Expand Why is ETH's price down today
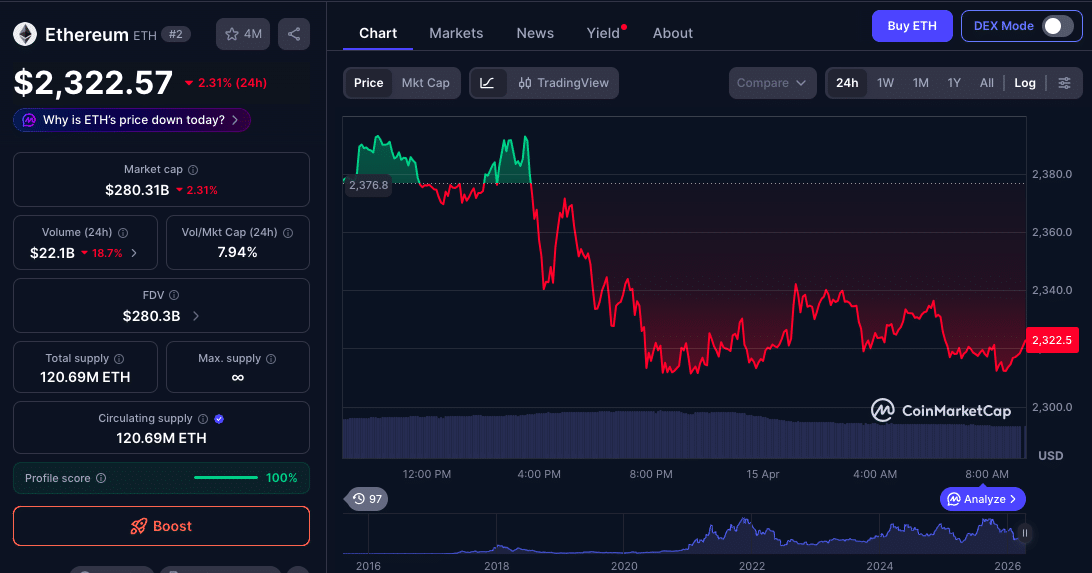The image size is (1092, 573). coord(132,120)
